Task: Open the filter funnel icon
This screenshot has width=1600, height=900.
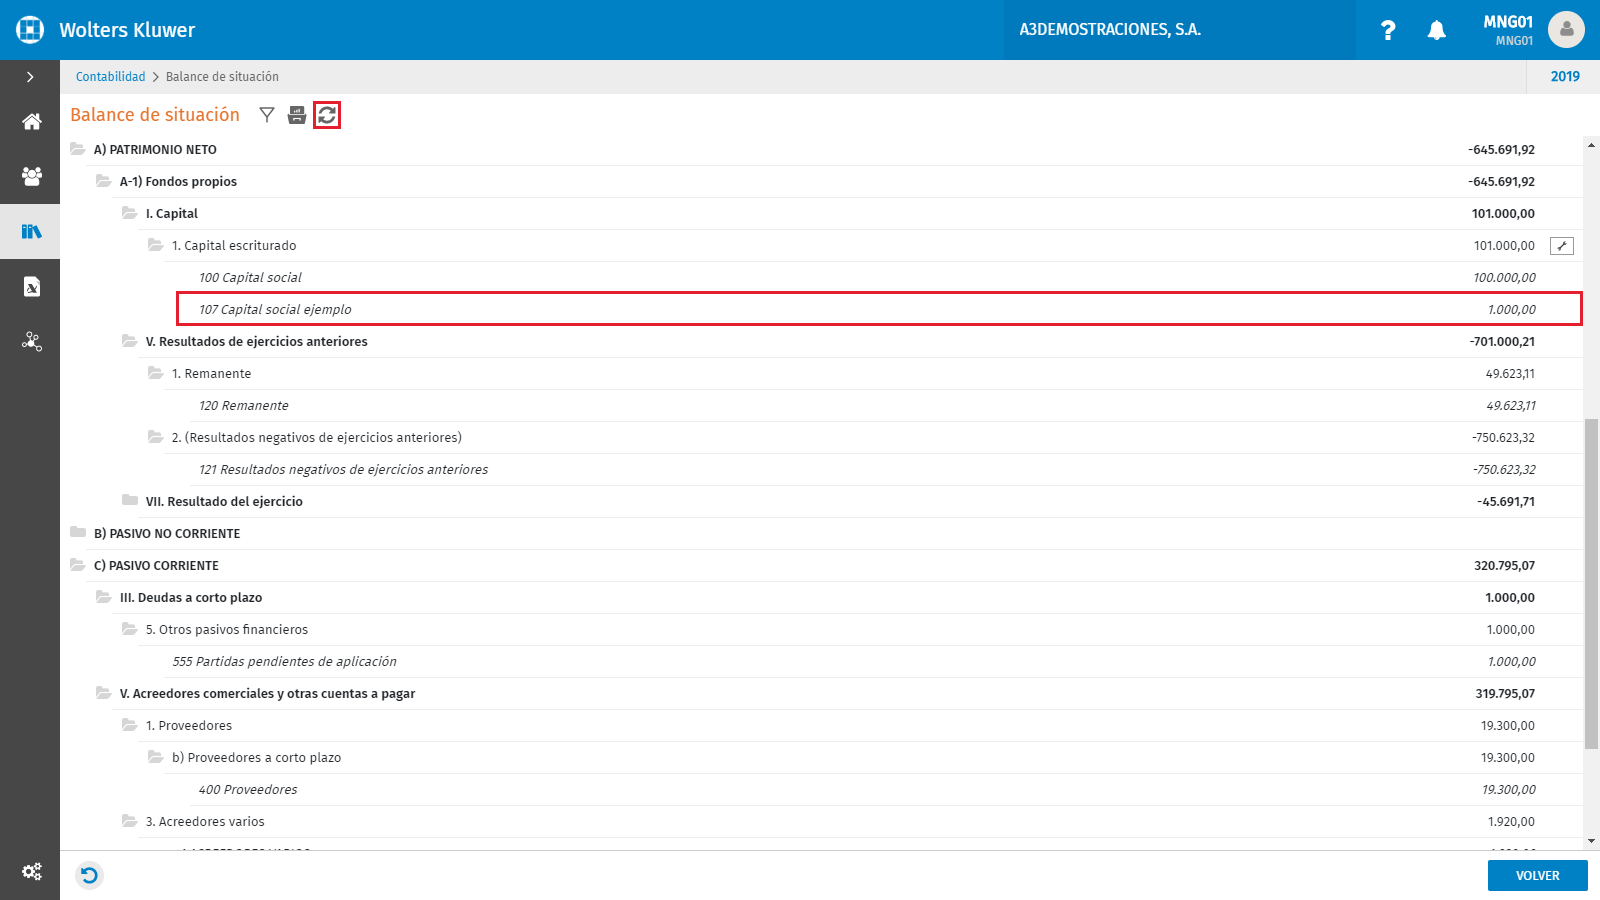Action: [x=267, y=115]
